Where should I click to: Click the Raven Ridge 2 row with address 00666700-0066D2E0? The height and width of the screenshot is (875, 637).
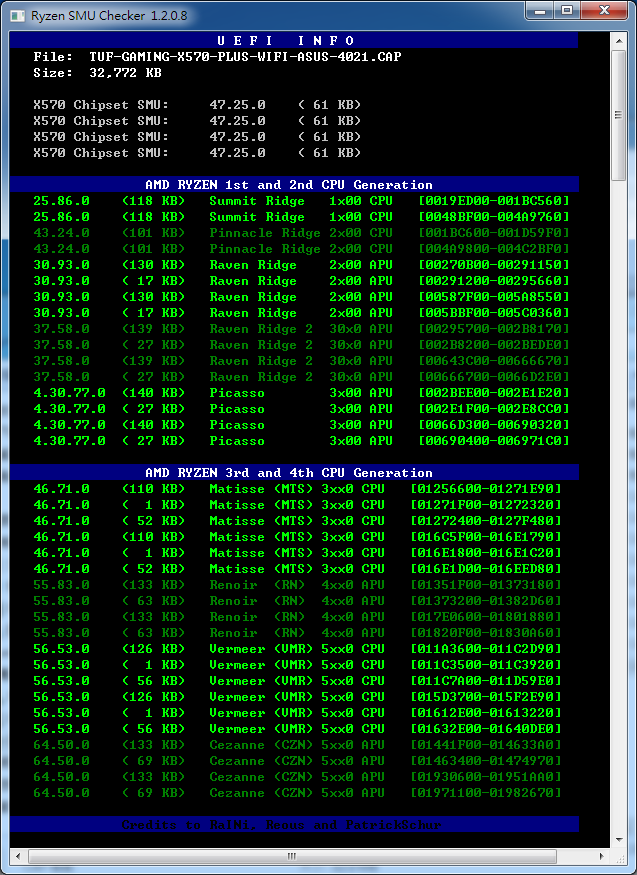click(x=301, y=377)
